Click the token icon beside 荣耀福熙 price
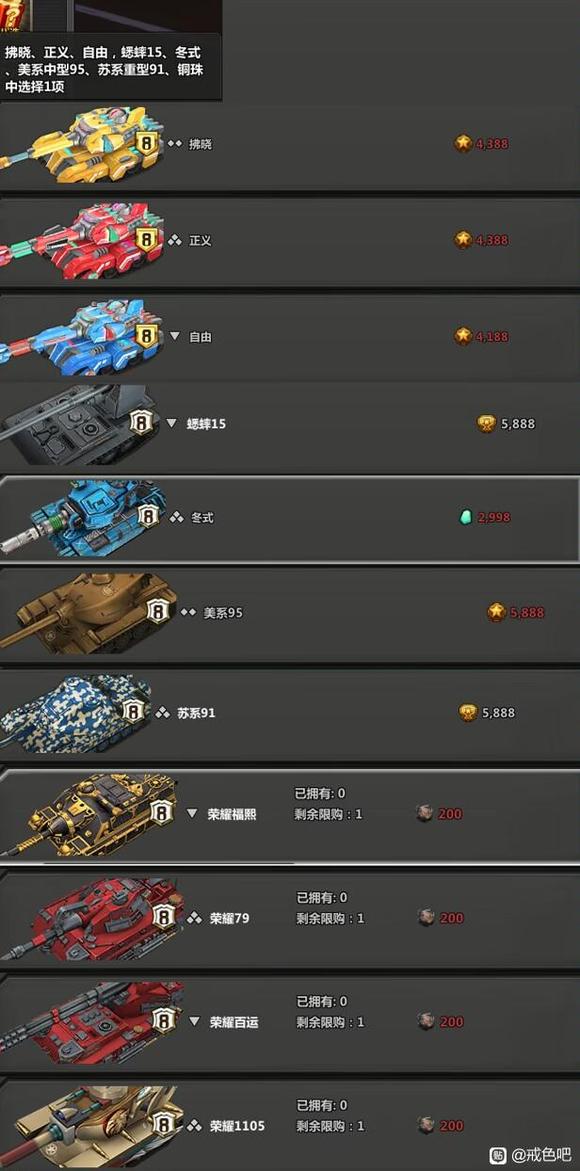The height and width of the screenshot is (1171, 580). (x=425, y=813)
